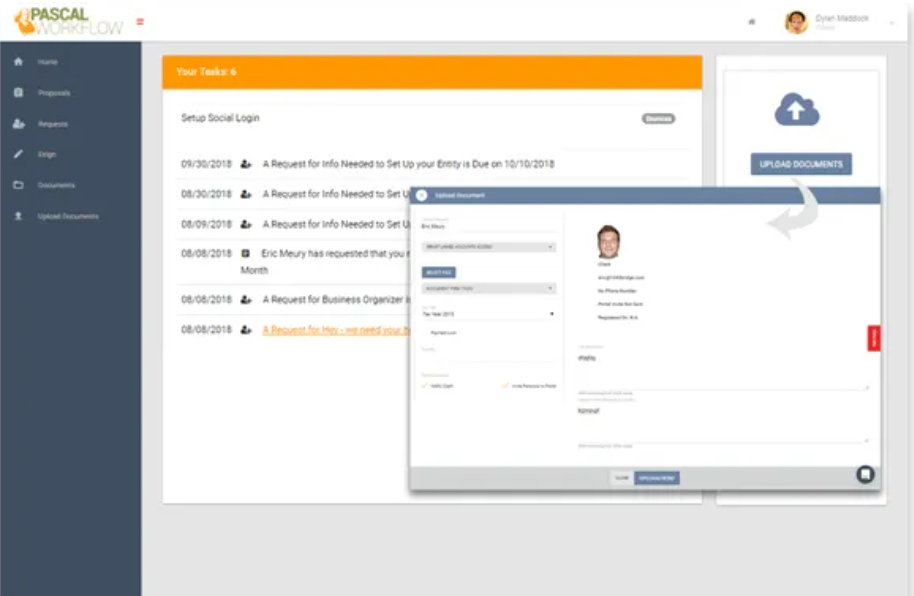914x596 pixels.
Task: Open Documents in the sidebar menu
Action: (56, 185)
